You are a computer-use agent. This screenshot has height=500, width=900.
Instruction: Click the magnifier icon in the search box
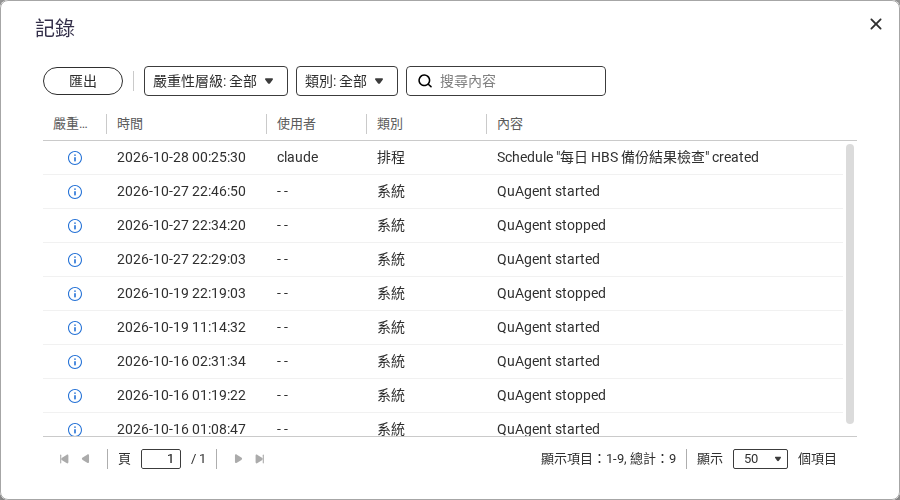point(425,81)
